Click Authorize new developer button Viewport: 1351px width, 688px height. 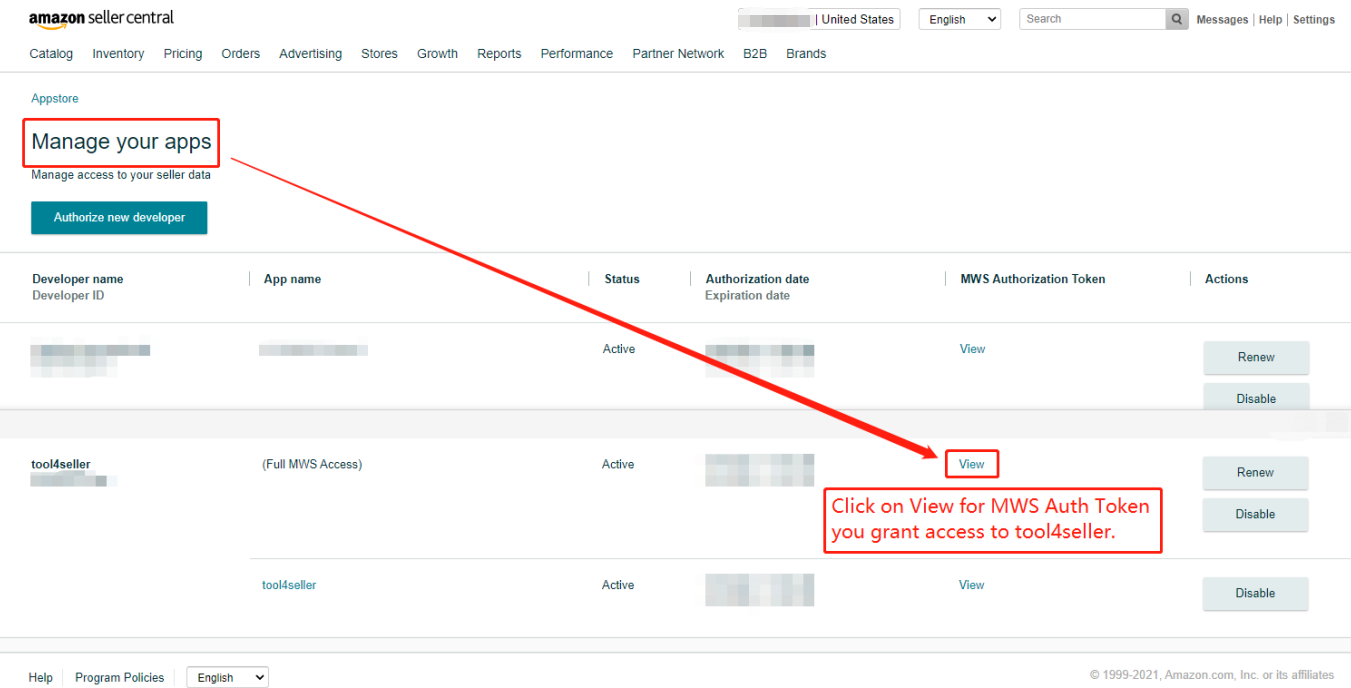click(119, 218)
